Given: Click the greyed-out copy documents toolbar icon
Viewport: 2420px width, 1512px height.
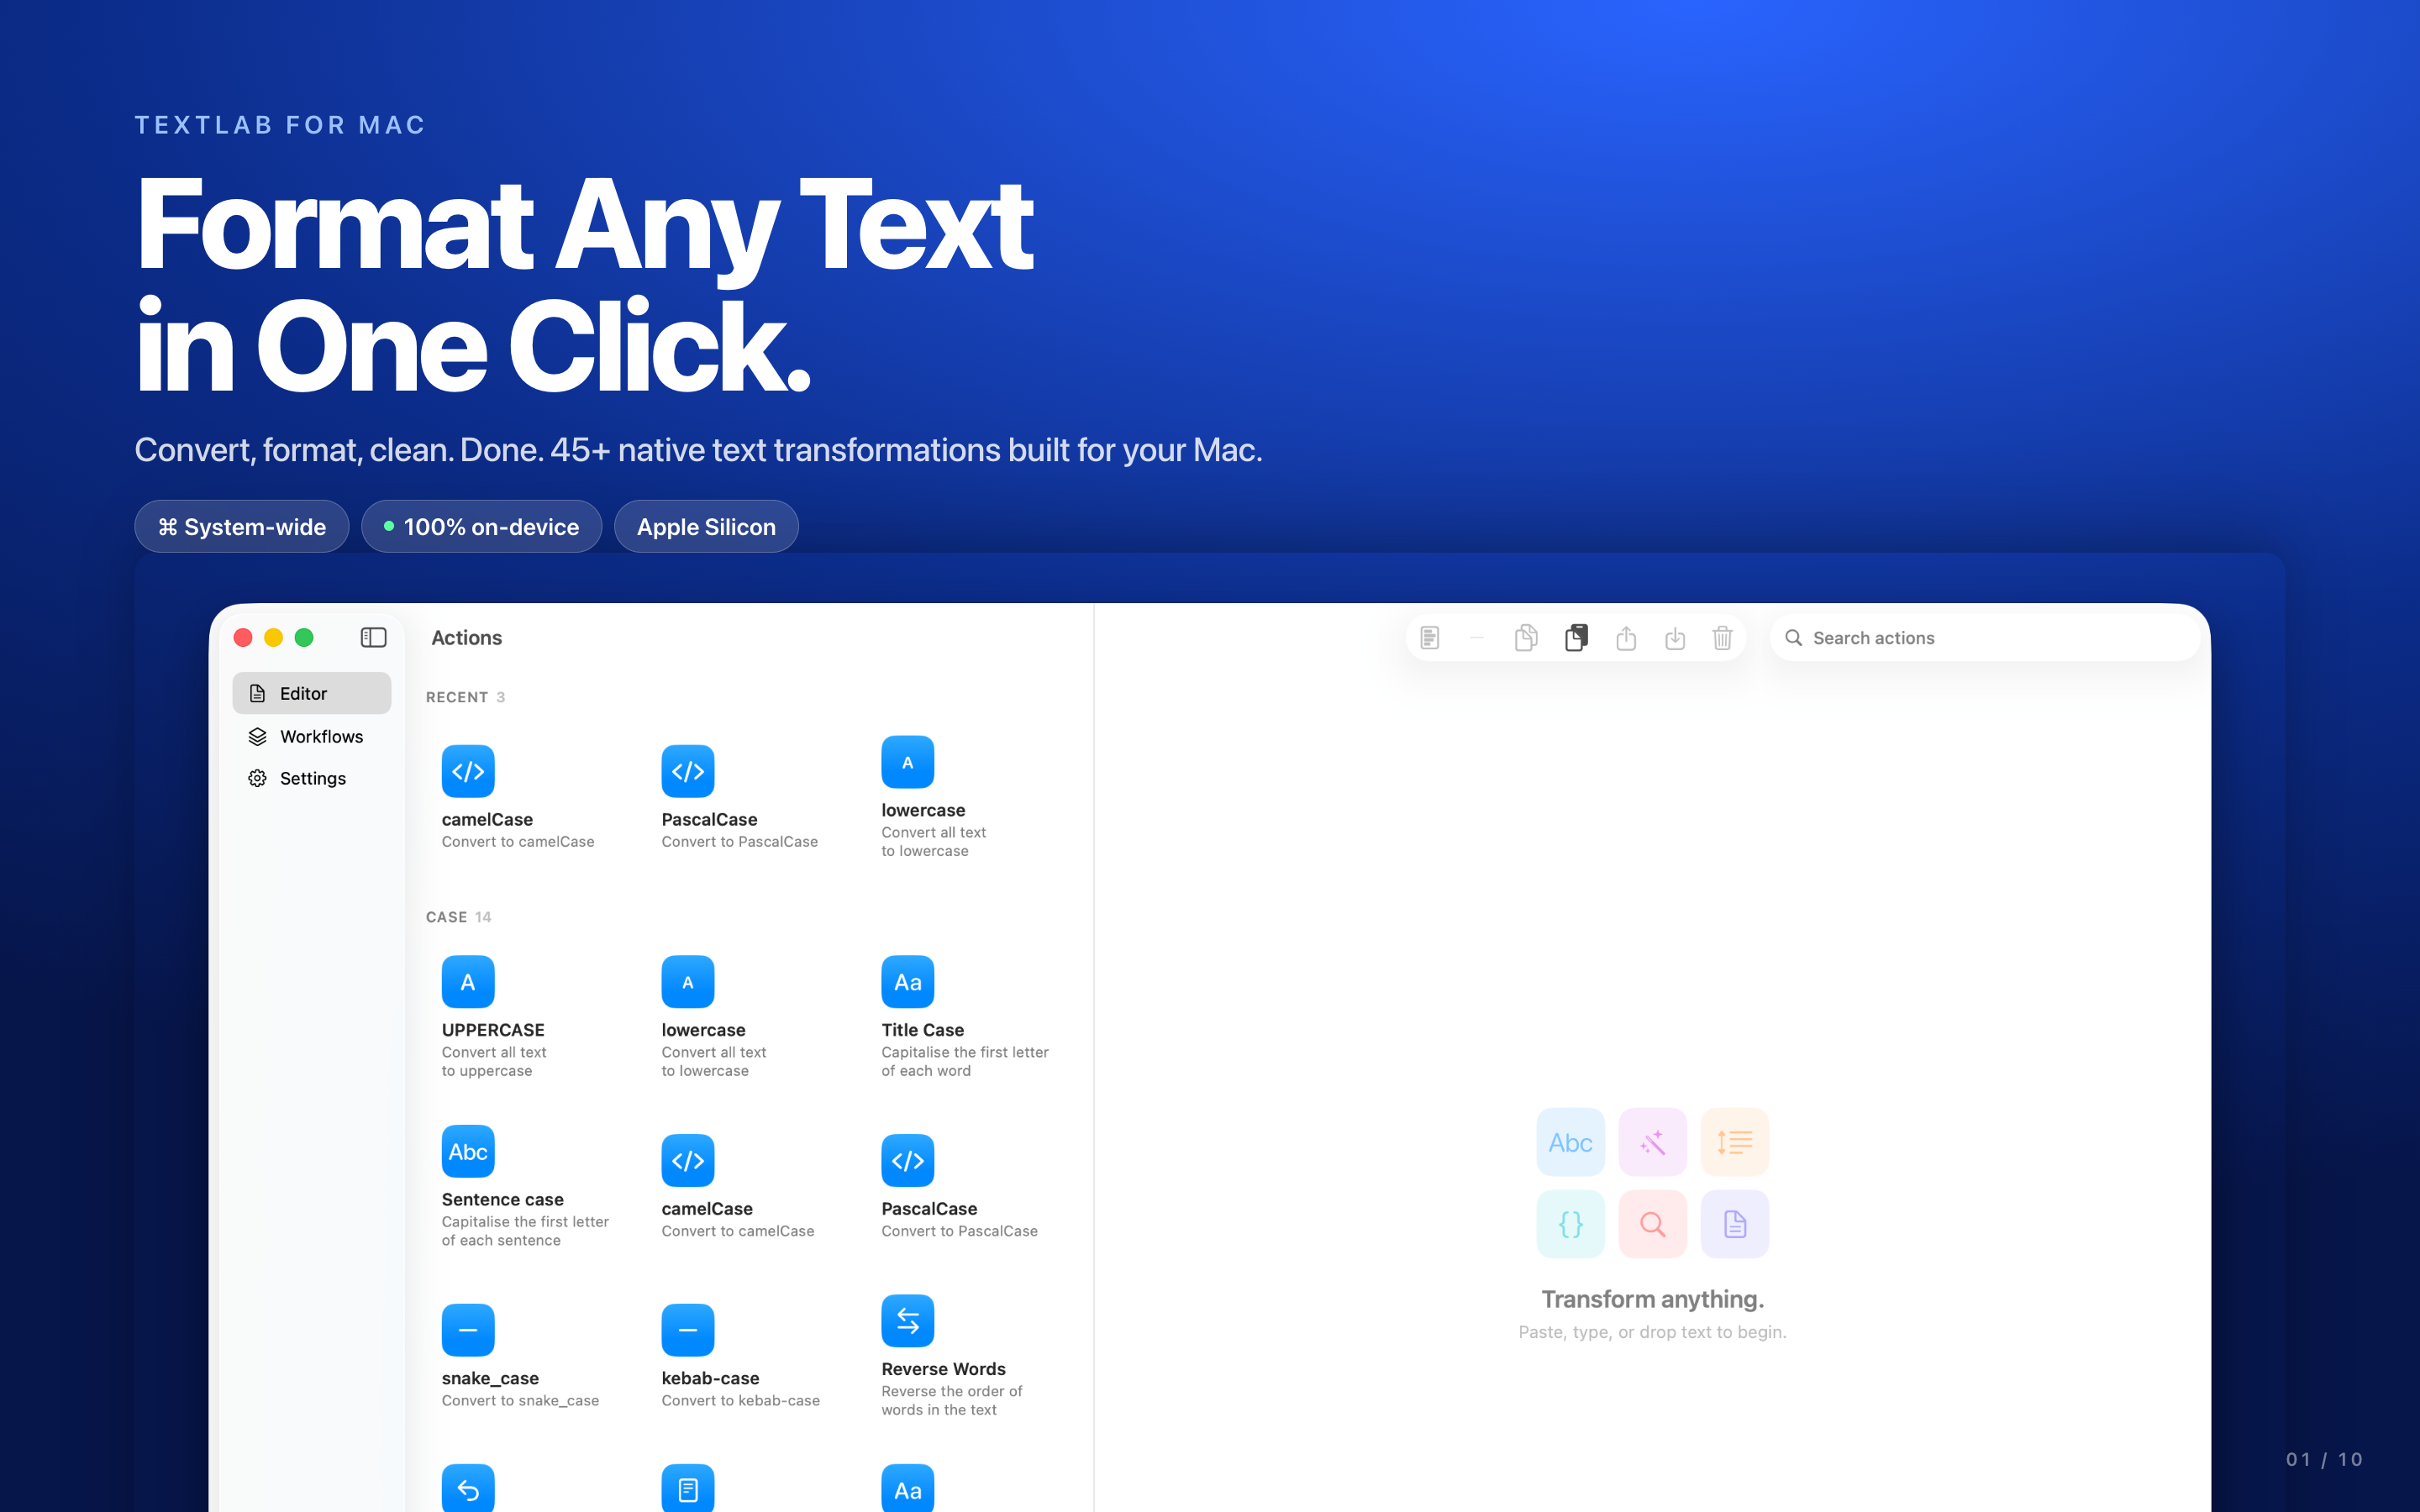Looking at the screenshot, I should click(1526, 637).
